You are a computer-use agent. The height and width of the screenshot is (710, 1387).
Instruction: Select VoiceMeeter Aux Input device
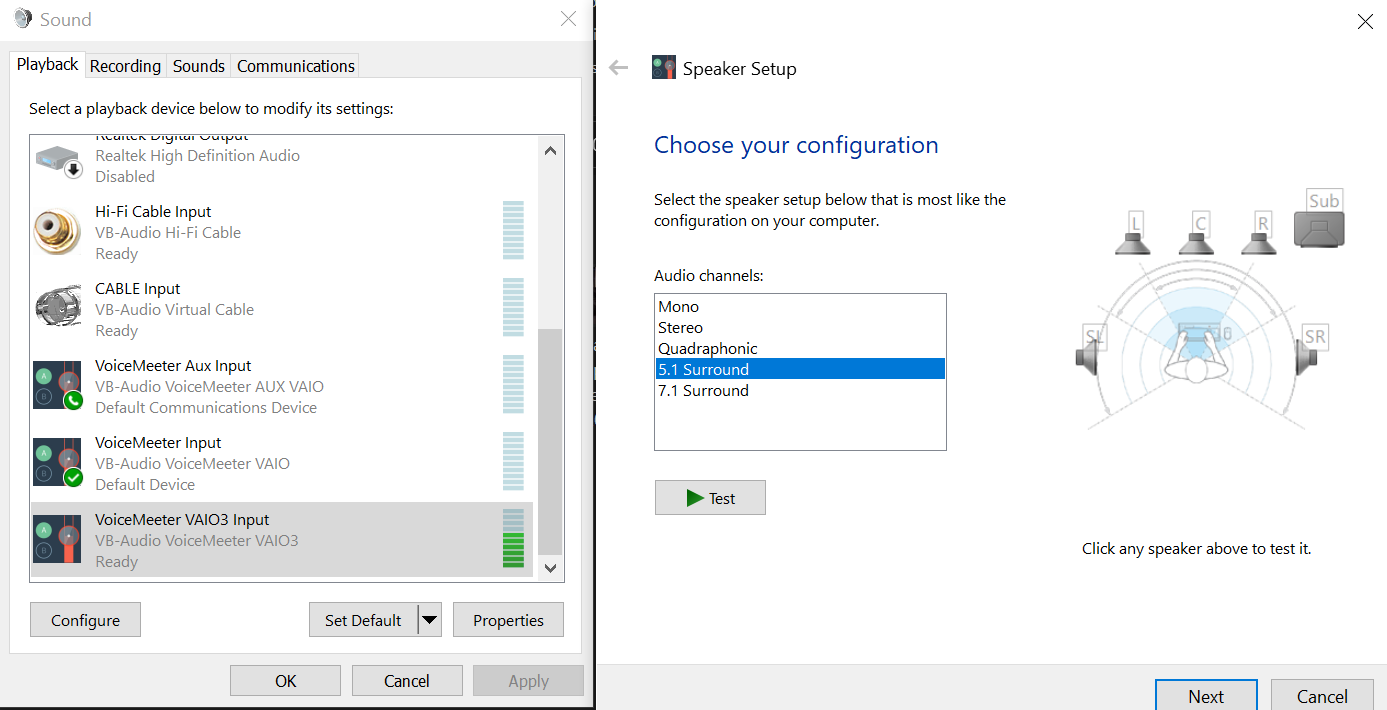(173, 366)
